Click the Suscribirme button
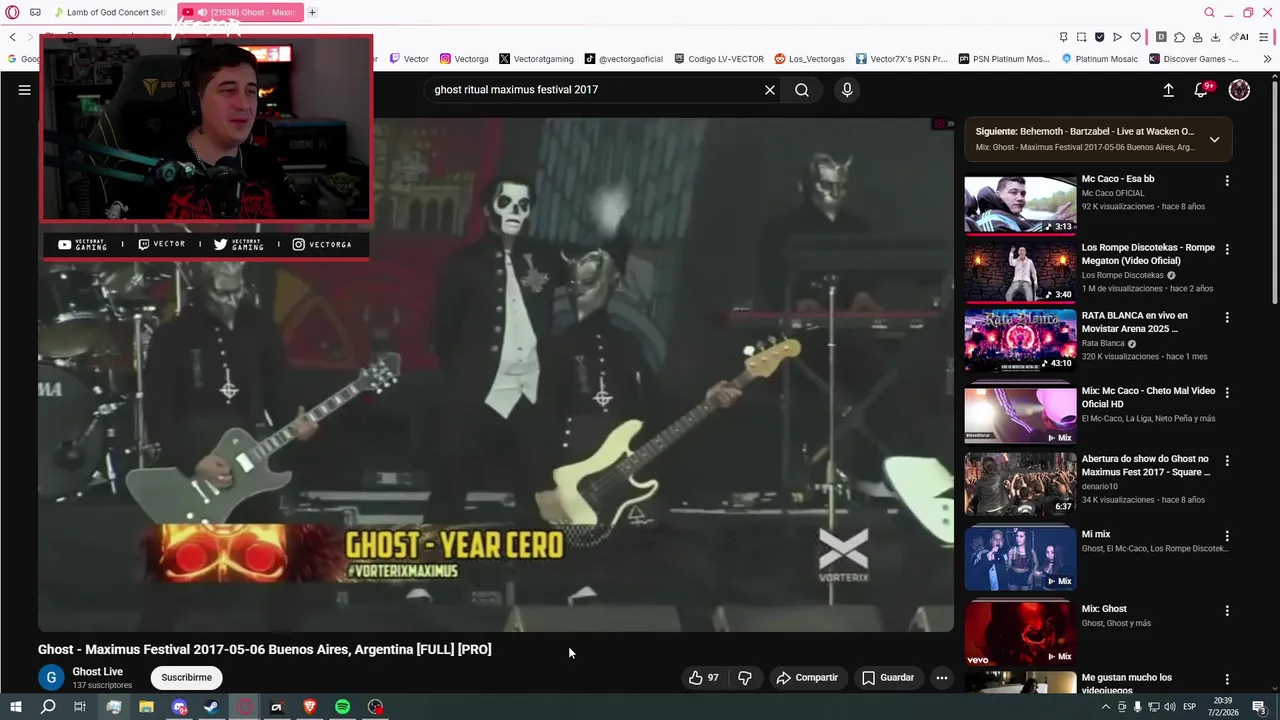1280x720 pixels. [x=187, y=677]
